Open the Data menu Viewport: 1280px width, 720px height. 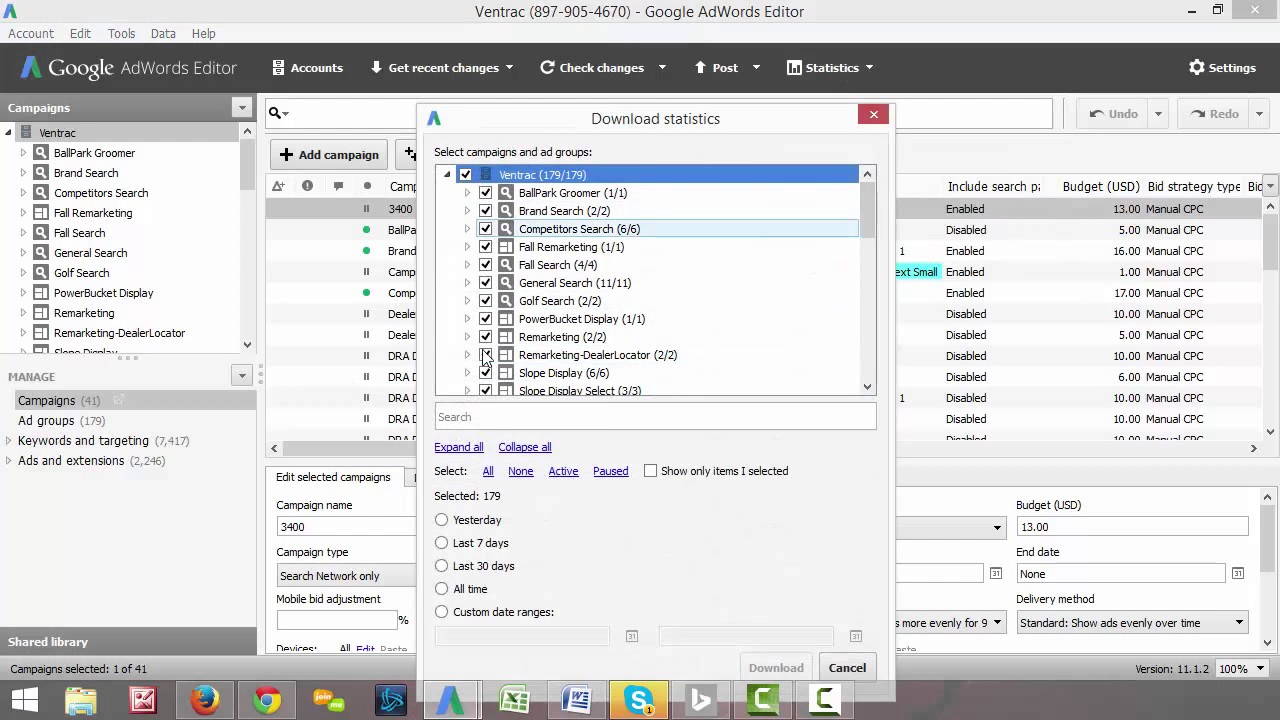click(163, 33)
